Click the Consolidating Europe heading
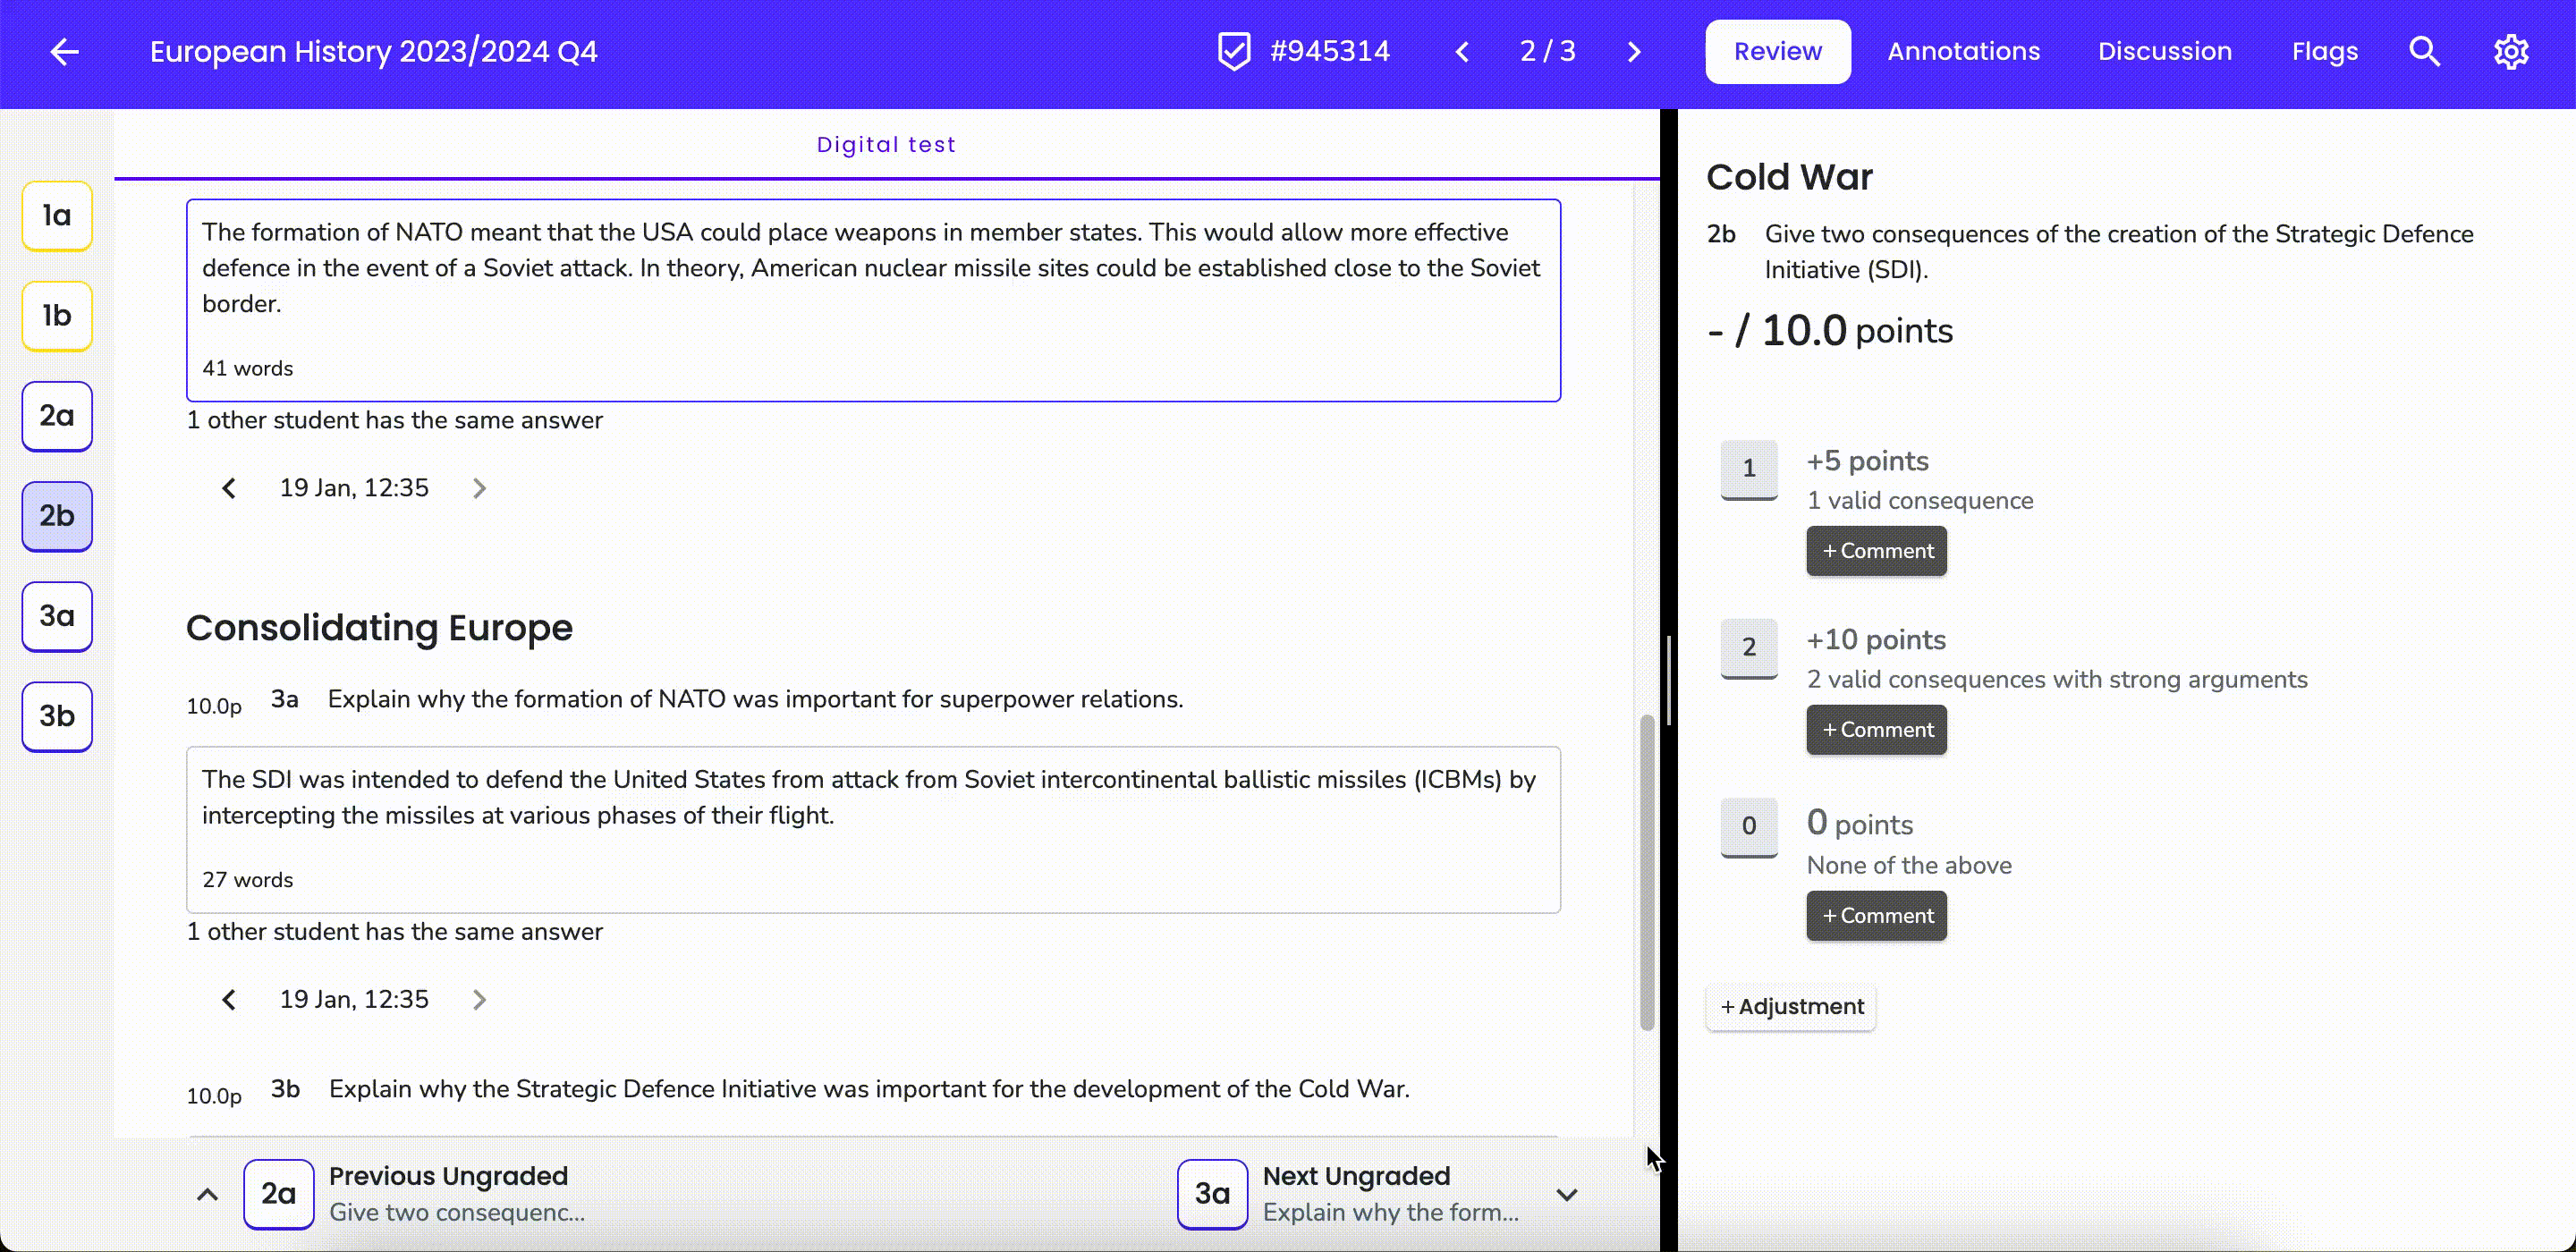 coord(379,628)
